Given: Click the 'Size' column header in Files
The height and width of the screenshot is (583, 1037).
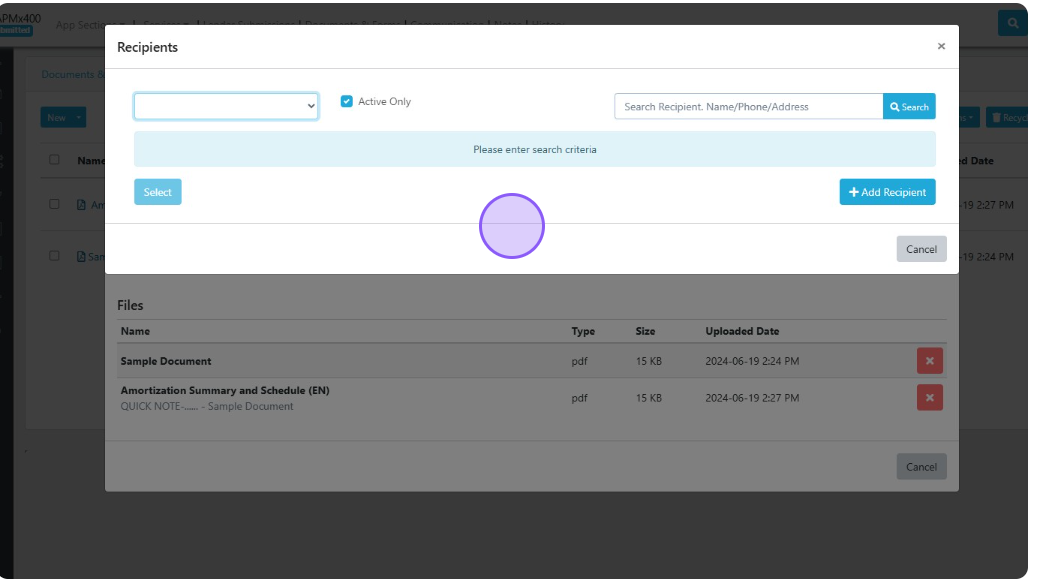Looking at the screenshot, I should coord(645,331).
